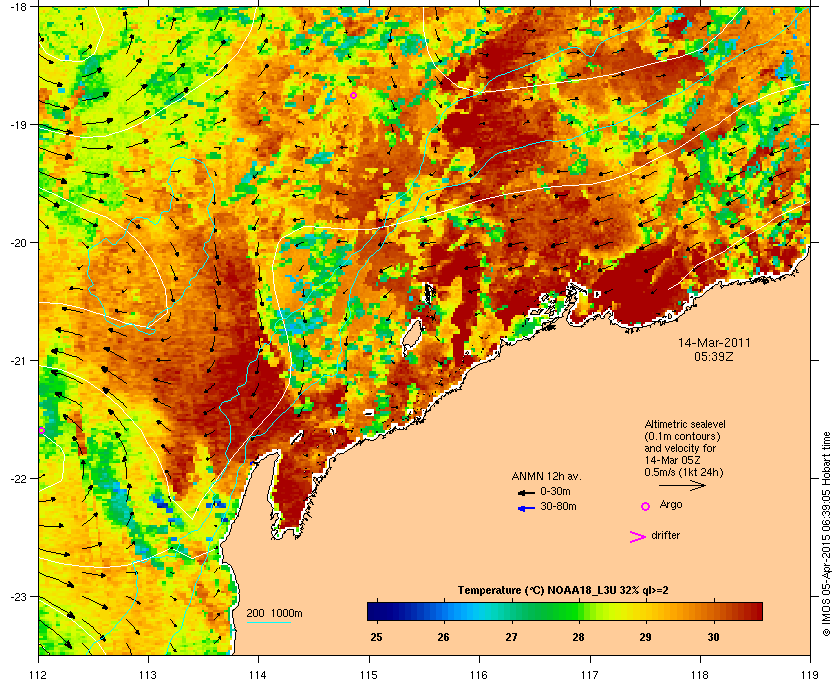This screenshot has width=840, height=680.
Task: Click the colorbar tick label 26
Action: point(443,637)
